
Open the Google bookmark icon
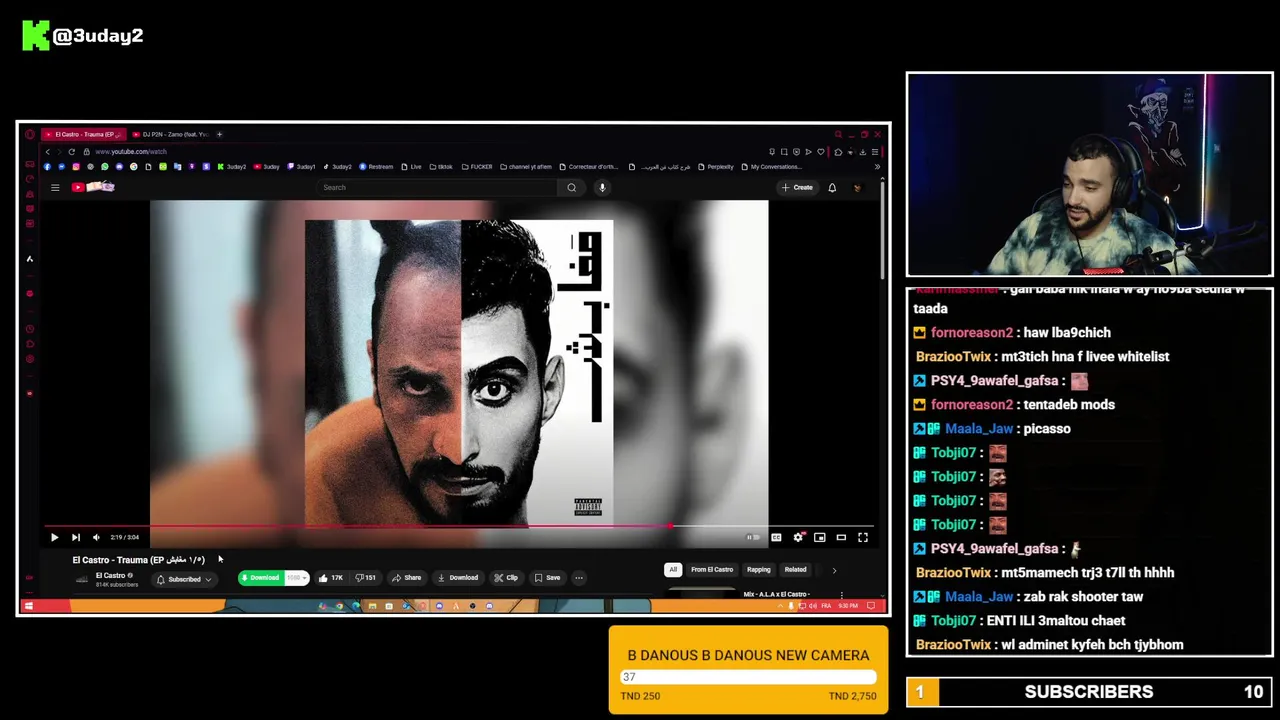tap(133, 167)
